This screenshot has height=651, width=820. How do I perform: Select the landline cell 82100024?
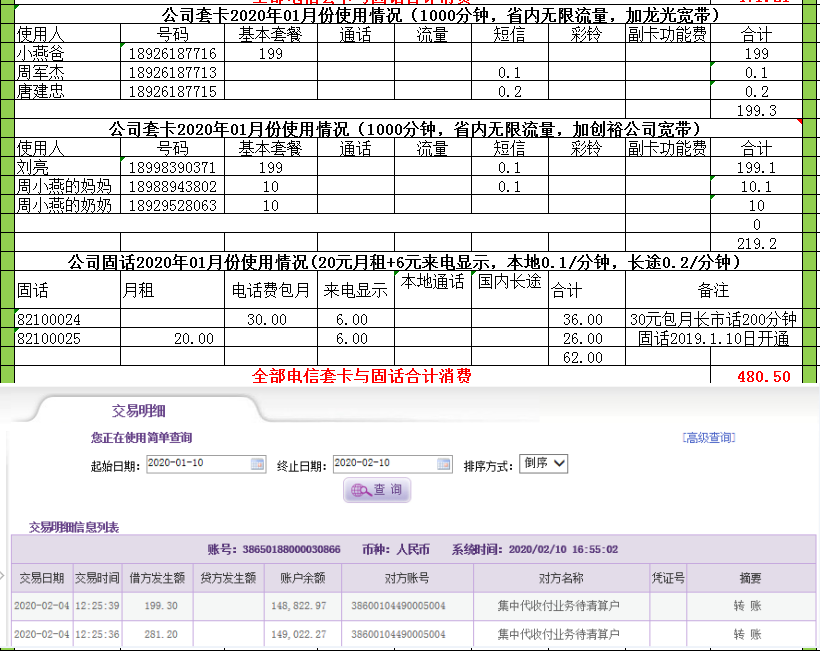67,320
